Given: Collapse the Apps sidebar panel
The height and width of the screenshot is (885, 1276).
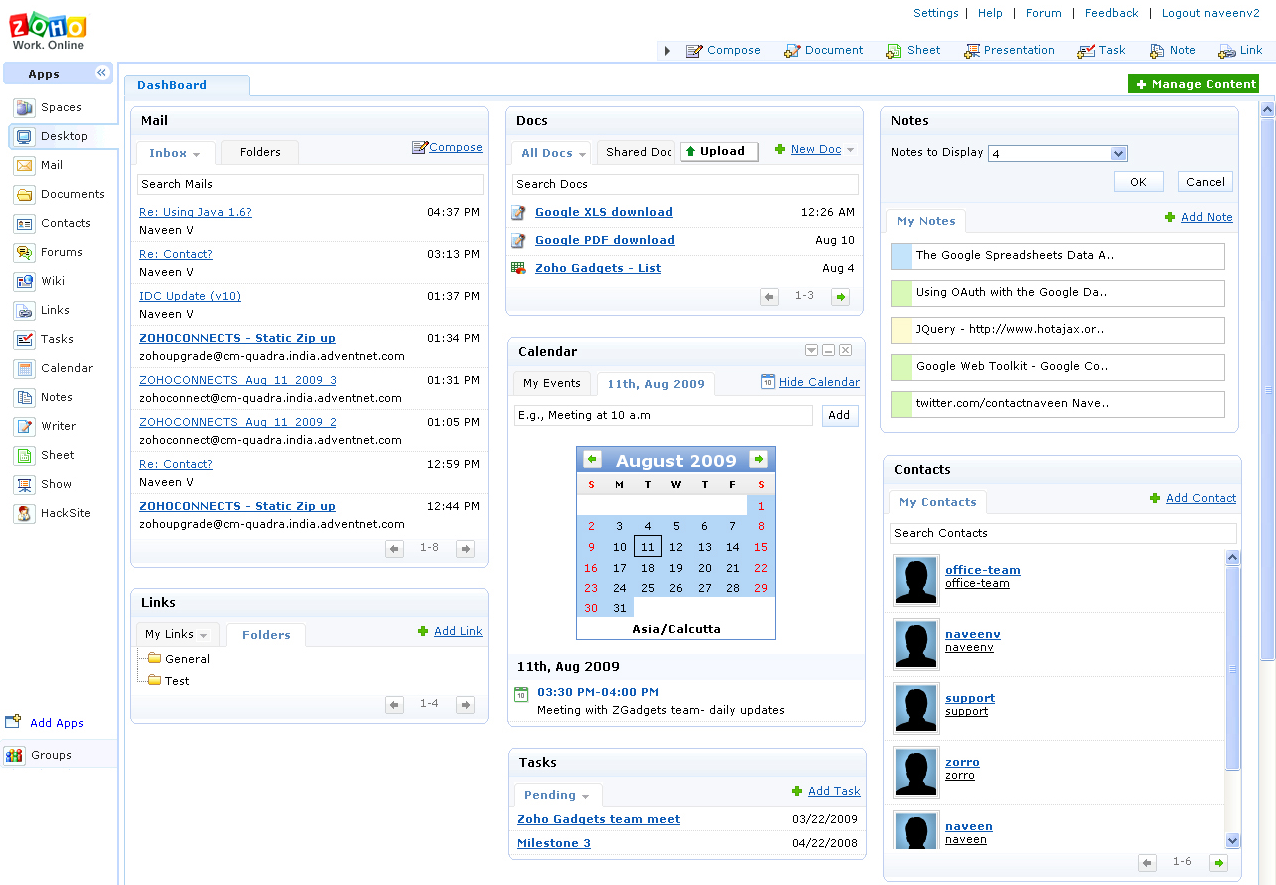Looking at the screenshot, I should [x=102, y=73].
